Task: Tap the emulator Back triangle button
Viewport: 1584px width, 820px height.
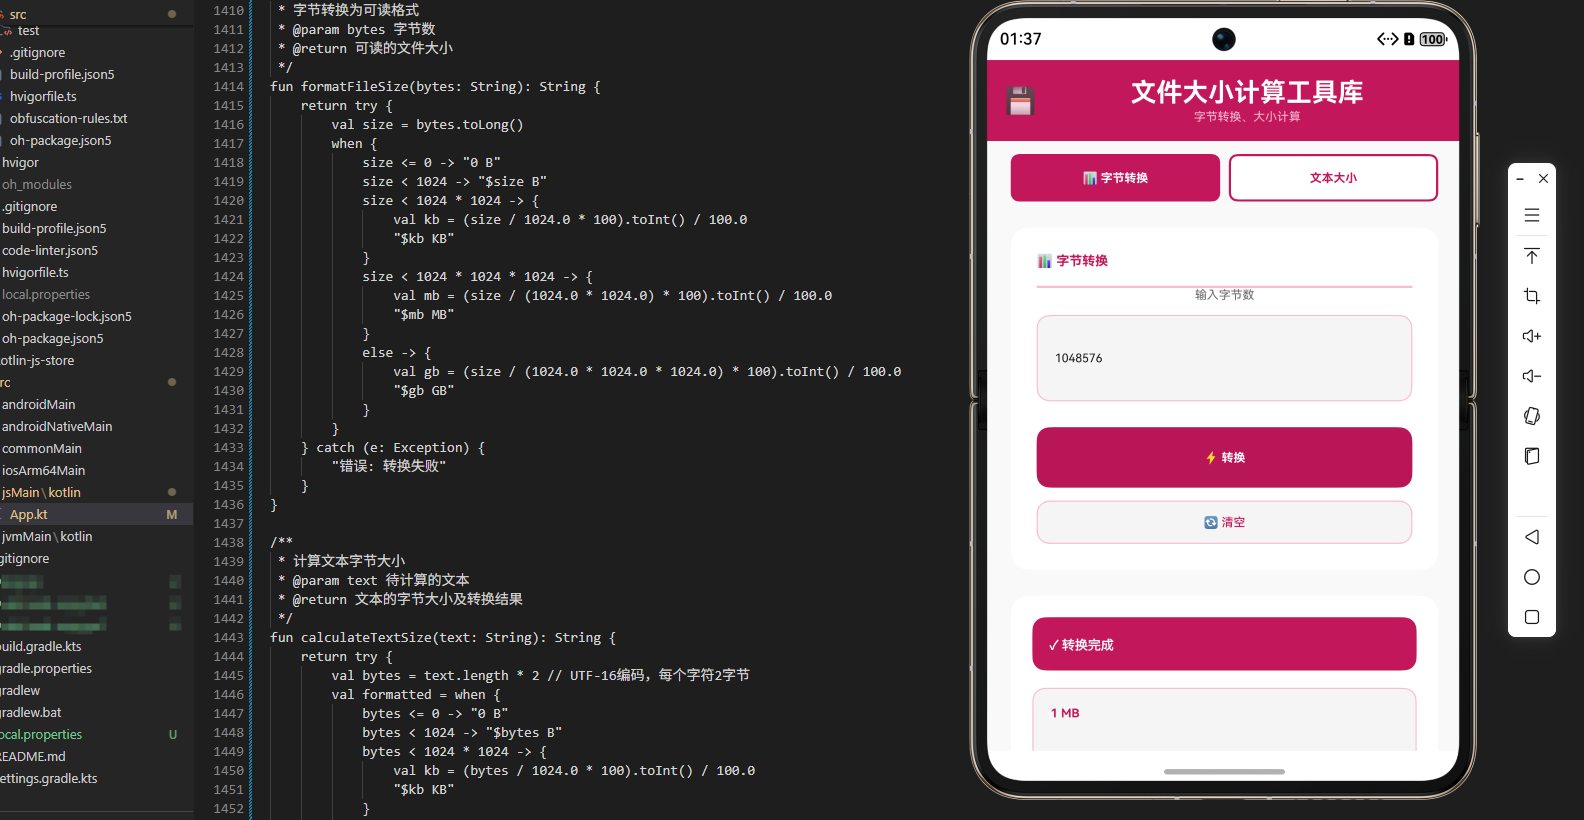Action: [1531, 537]
